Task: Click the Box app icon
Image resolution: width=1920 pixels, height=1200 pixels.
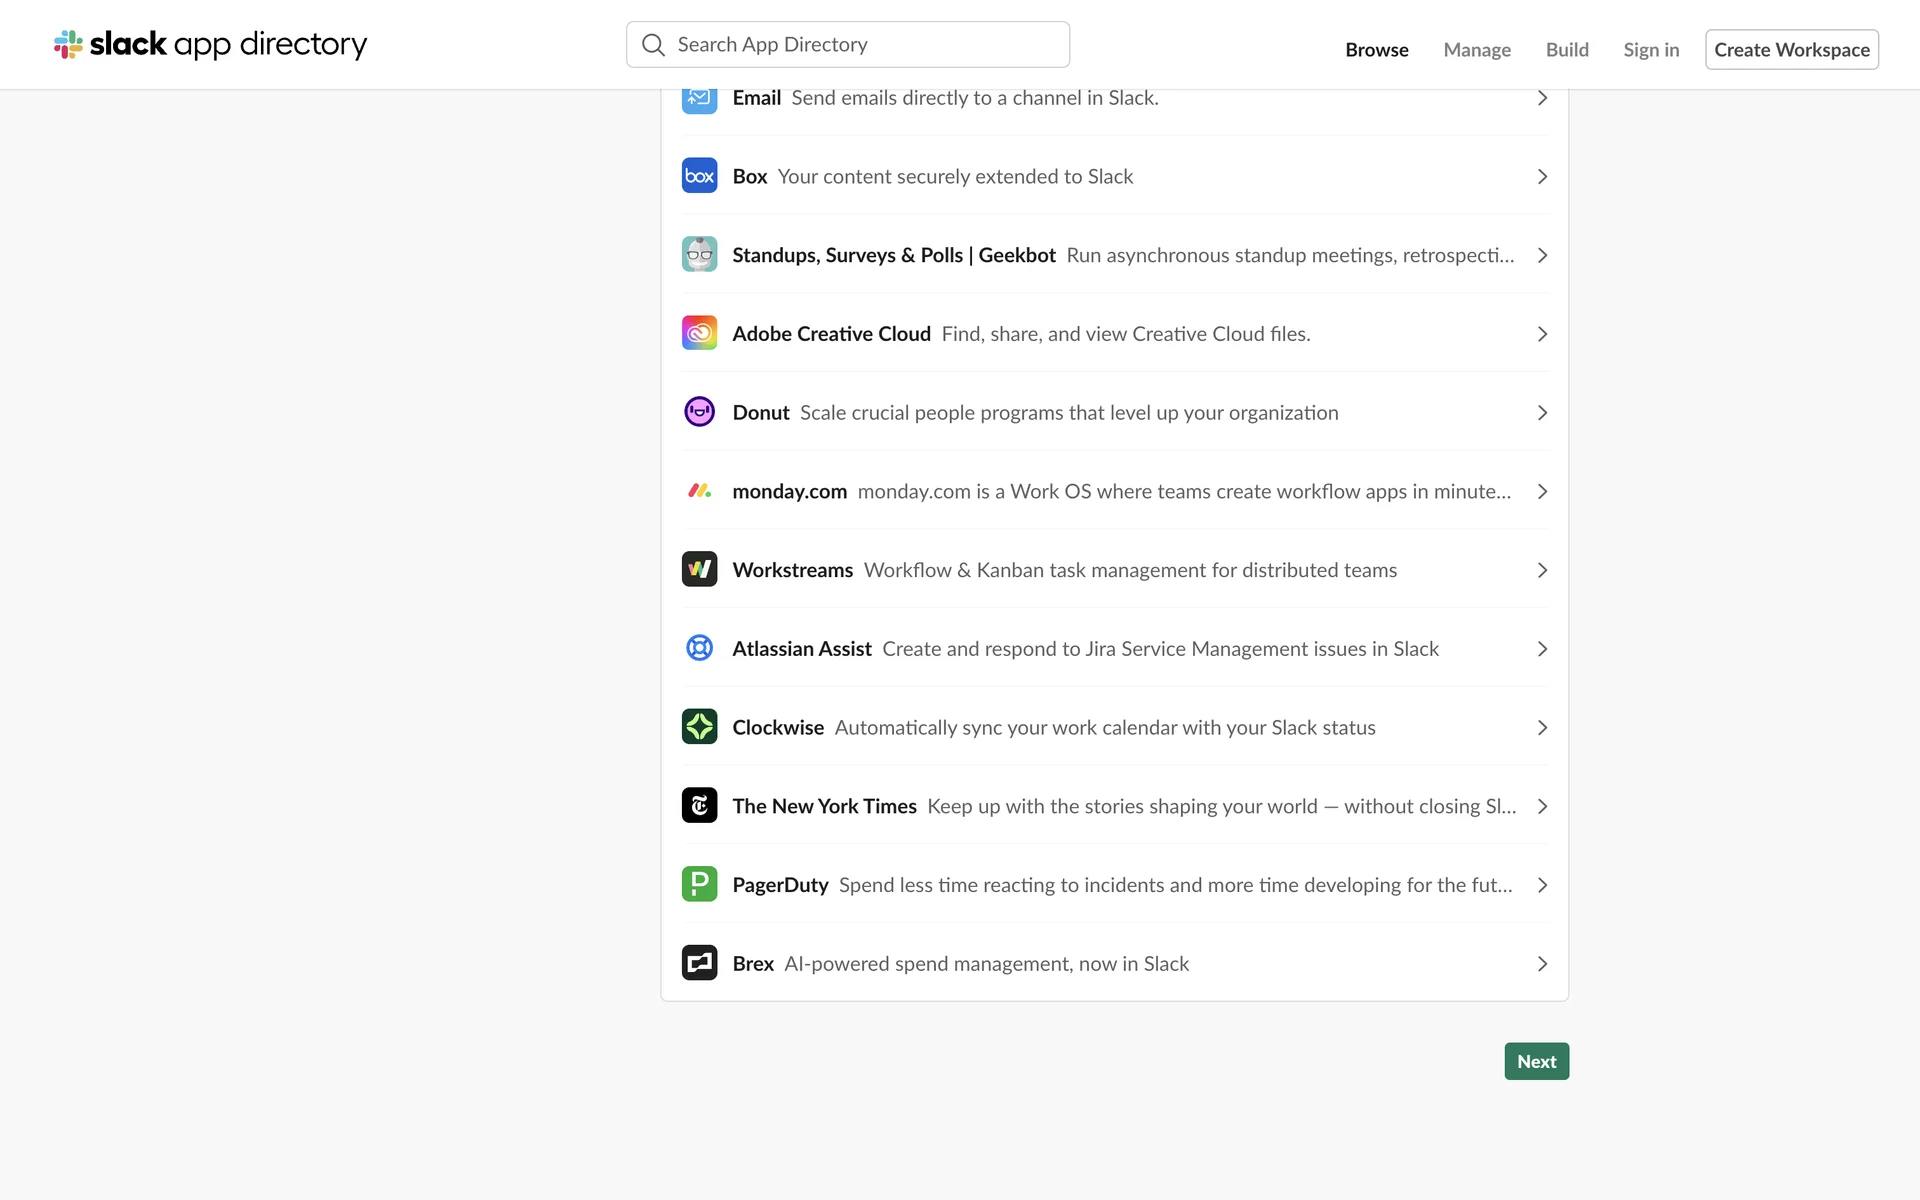Action: click(699, 176)
